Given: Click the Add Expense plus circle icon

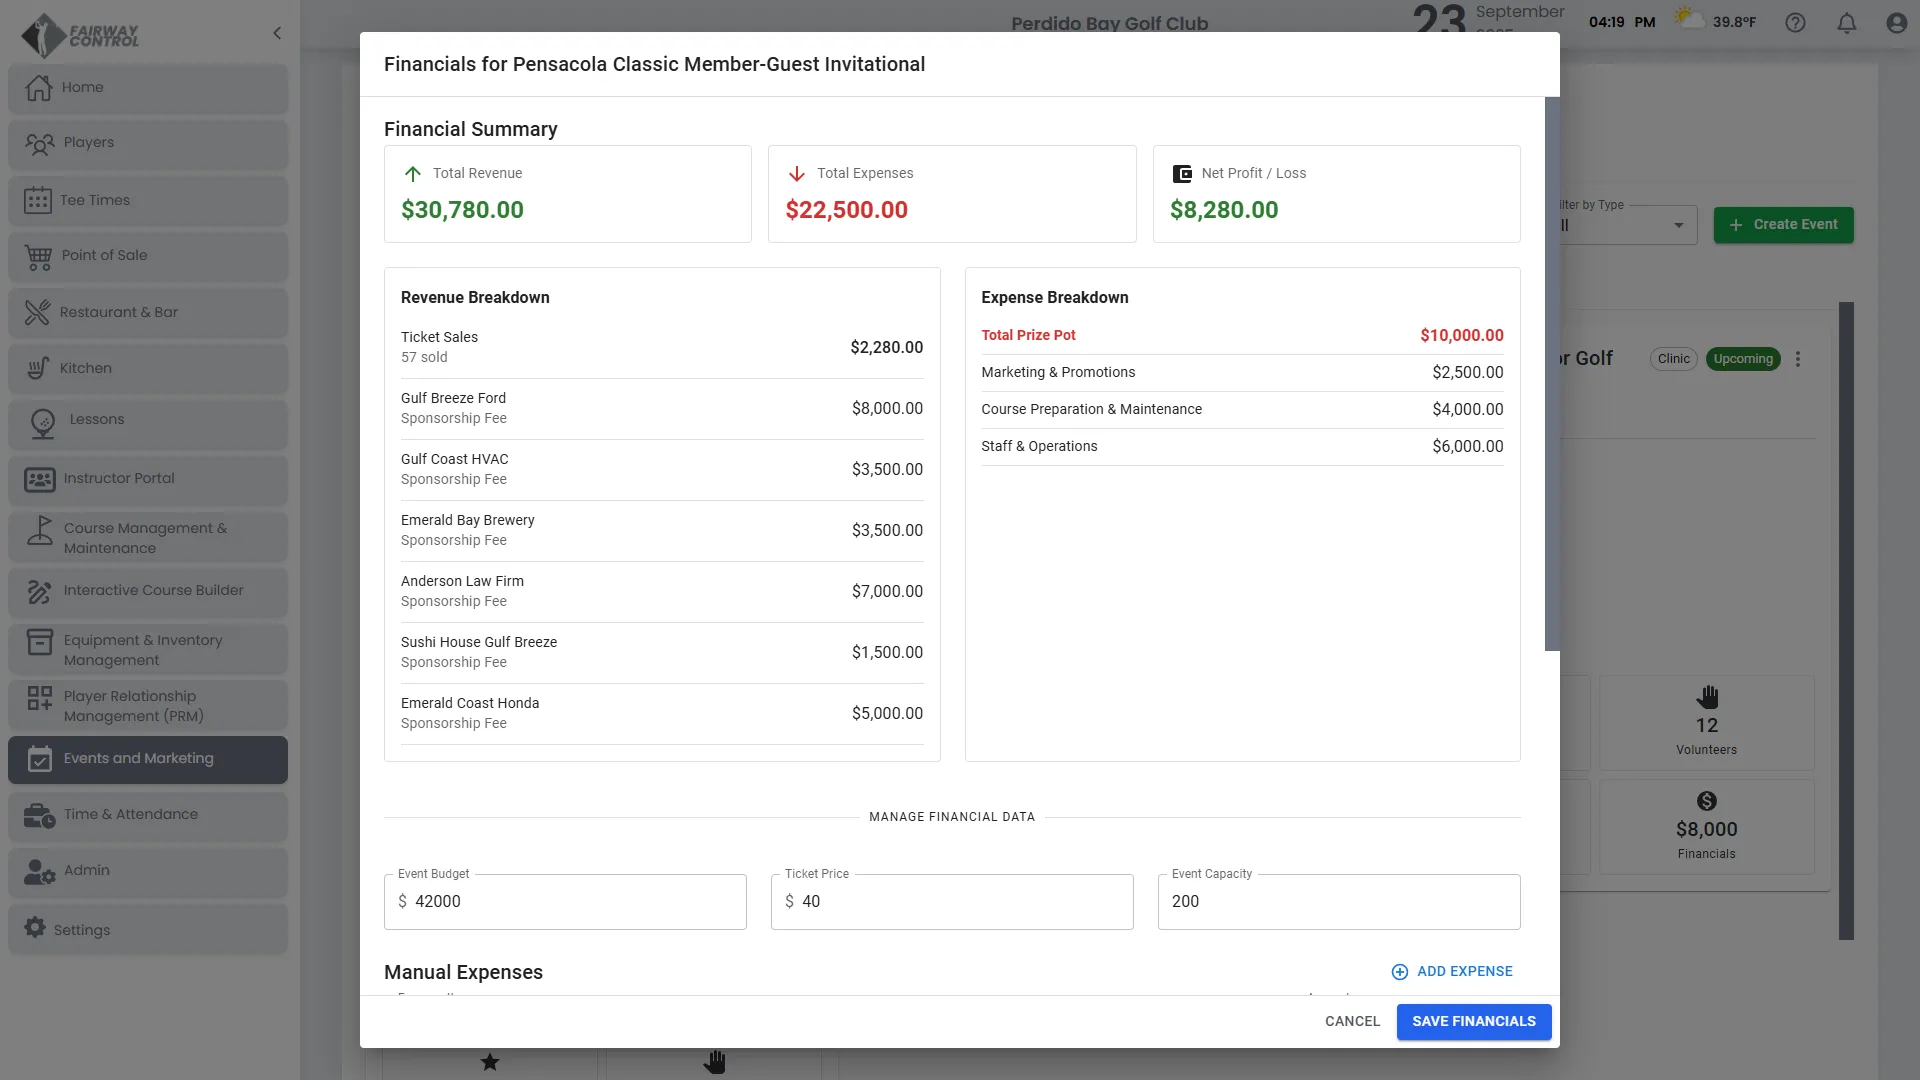Looking at the screenshot, I should 1400,972.
